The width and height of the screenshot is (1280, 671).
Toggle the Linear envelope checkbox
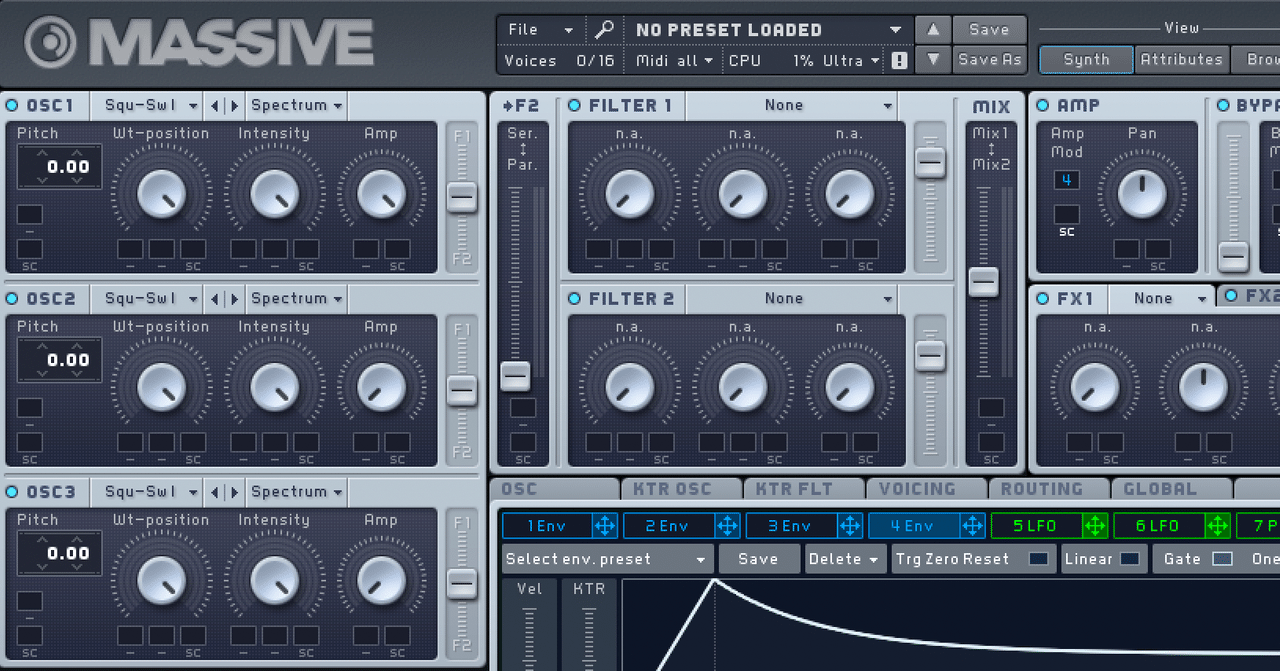point(1129,559)
